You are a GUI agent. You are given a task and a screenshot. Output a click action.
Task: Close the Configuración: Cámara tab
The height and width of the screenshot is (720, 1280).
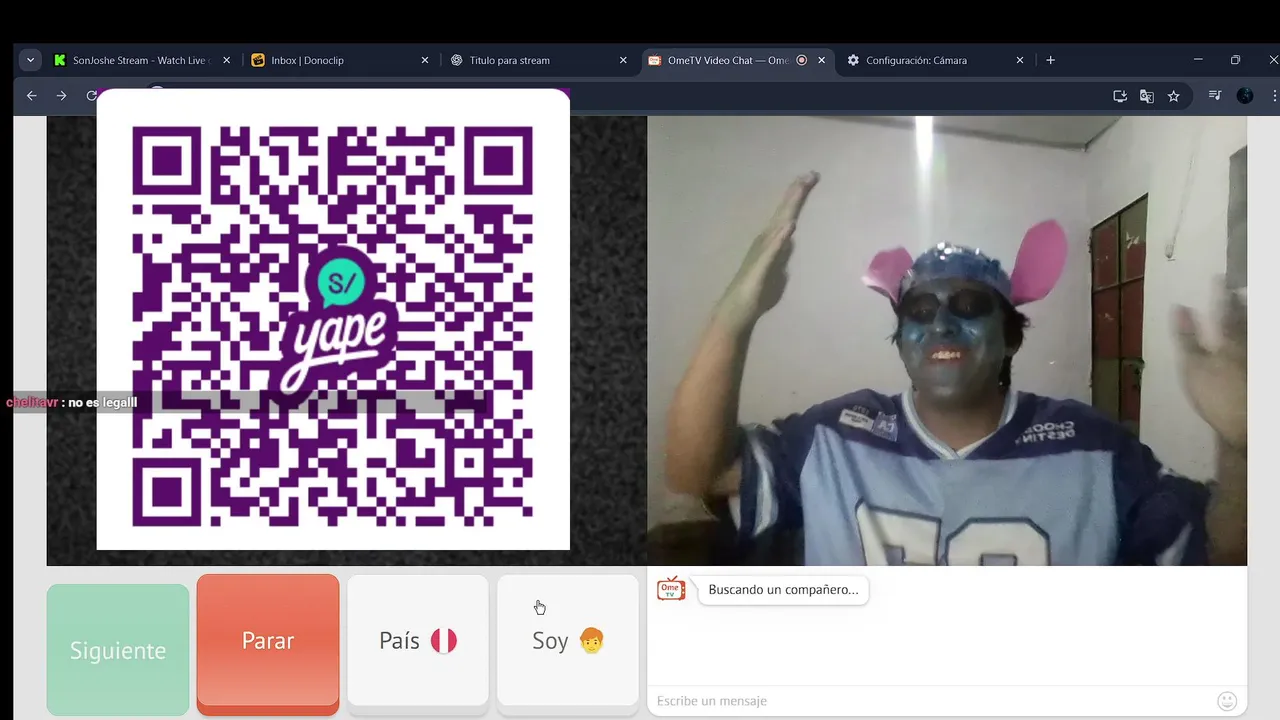[x=1020, y=60]
